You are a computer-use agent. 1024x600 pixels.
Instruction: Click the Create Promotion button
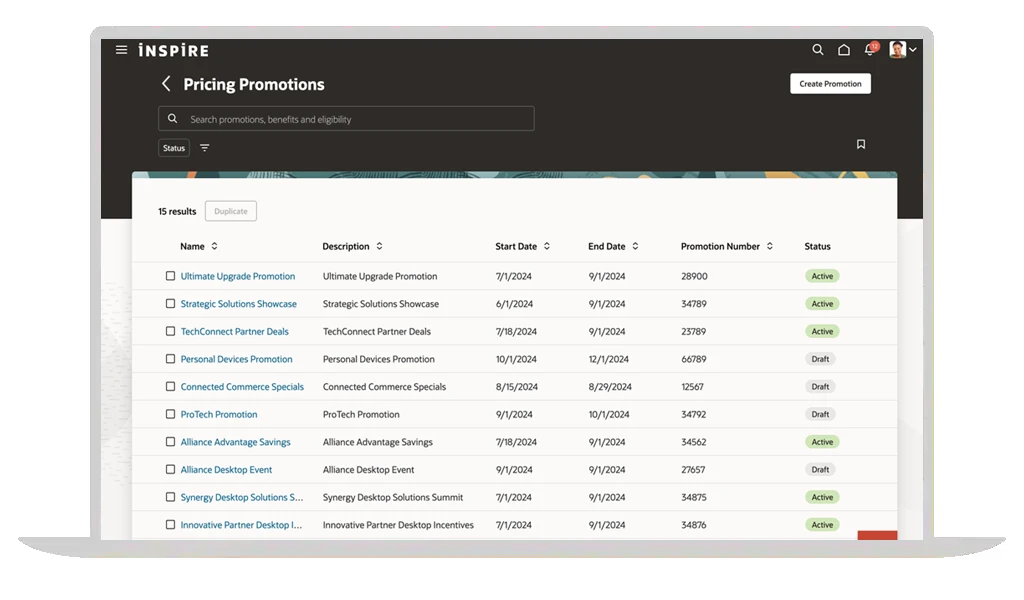pos(830,84)
